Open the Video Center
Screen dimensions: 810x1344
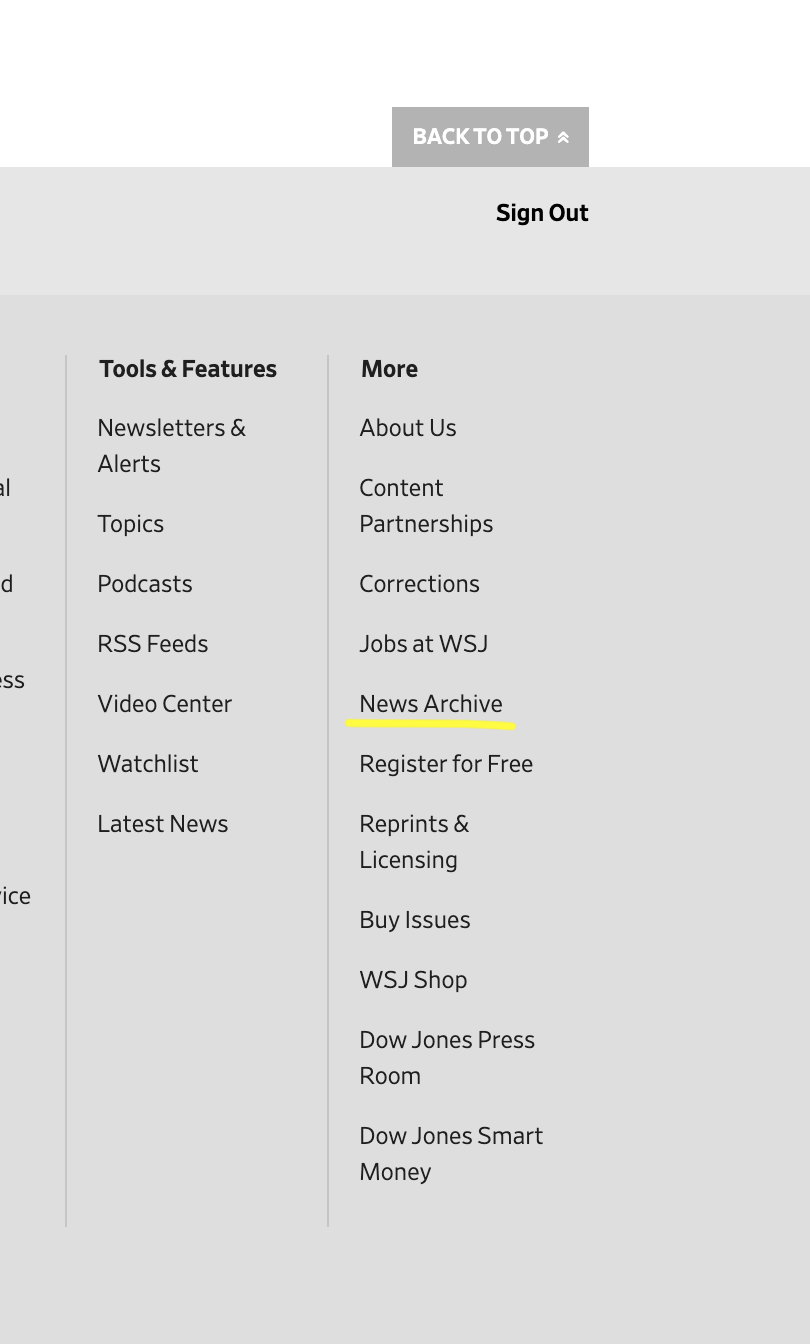165,704
